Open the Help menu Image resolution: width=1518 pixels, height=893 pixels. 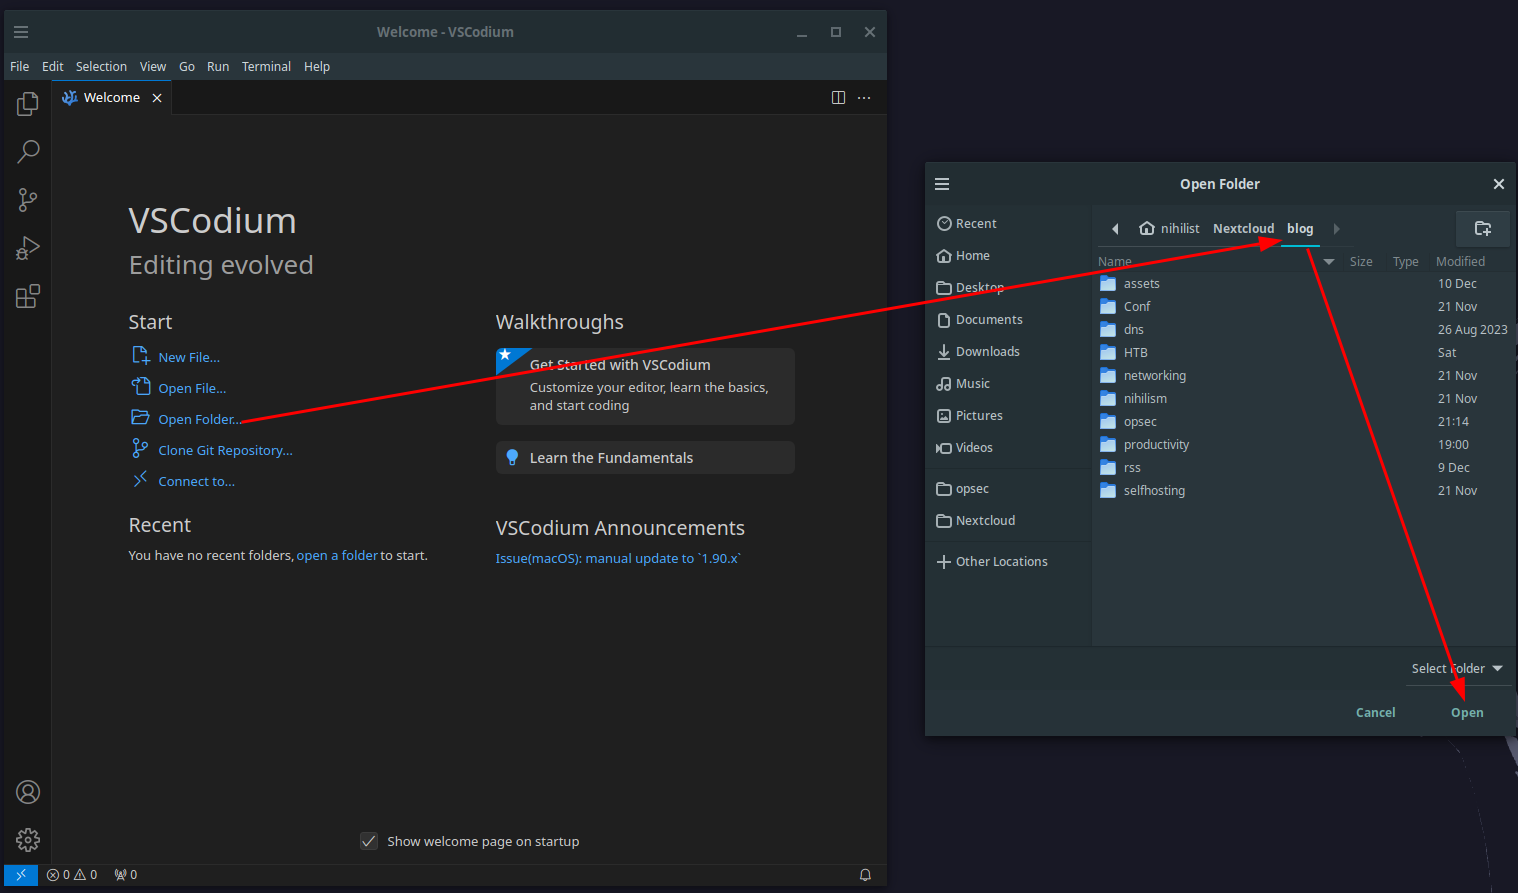(317, 67)
